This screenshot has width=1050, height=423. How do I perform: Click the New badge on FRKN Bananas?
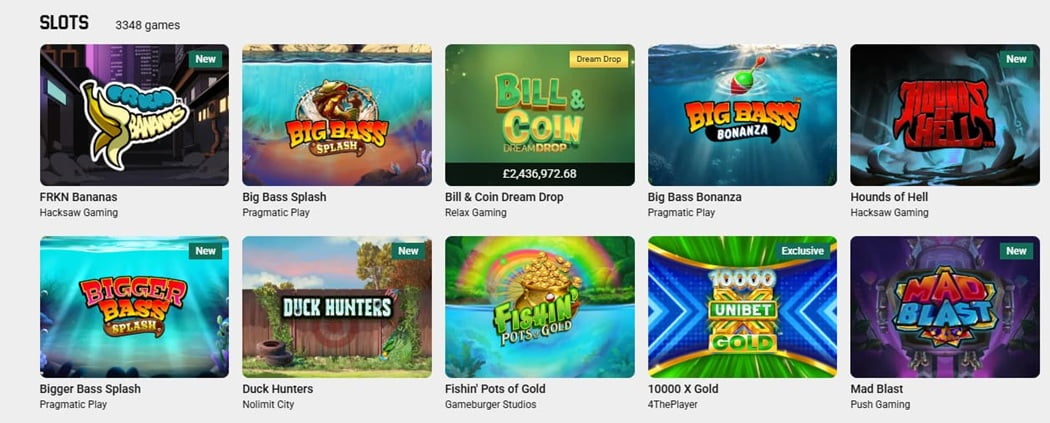pyautogui.click(x=206, y=59)
